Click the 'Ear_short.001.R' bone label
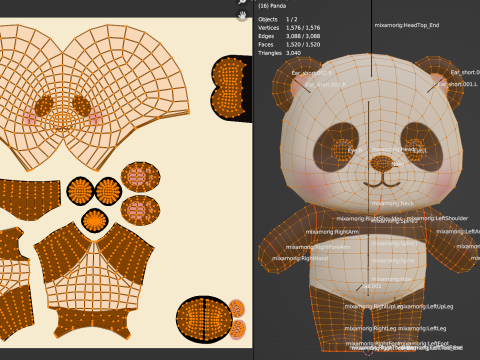 326,85
